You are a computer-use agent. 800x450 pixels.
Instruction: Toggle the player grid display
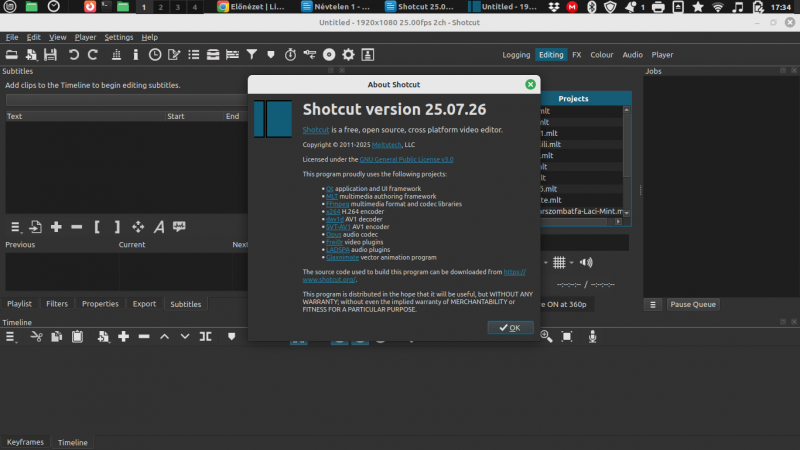click(559, 262)
